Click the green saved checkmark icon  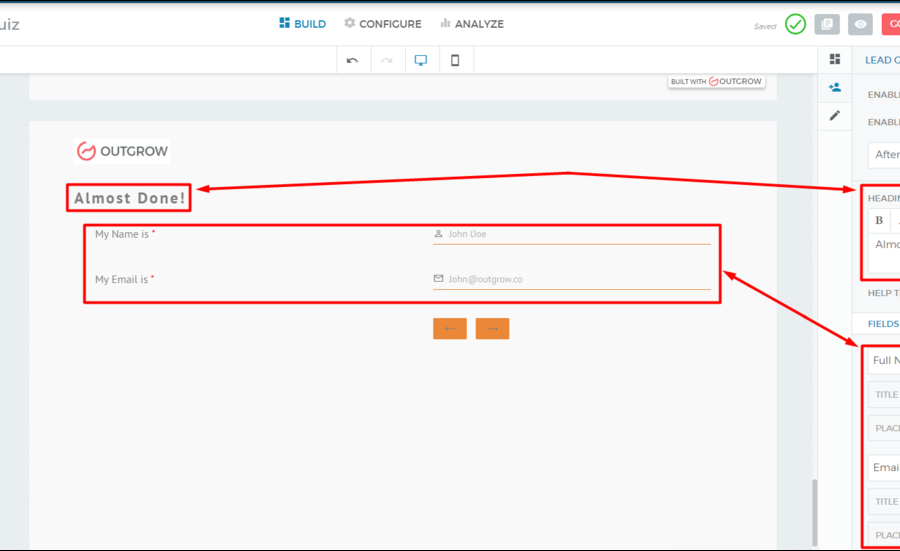795,24
